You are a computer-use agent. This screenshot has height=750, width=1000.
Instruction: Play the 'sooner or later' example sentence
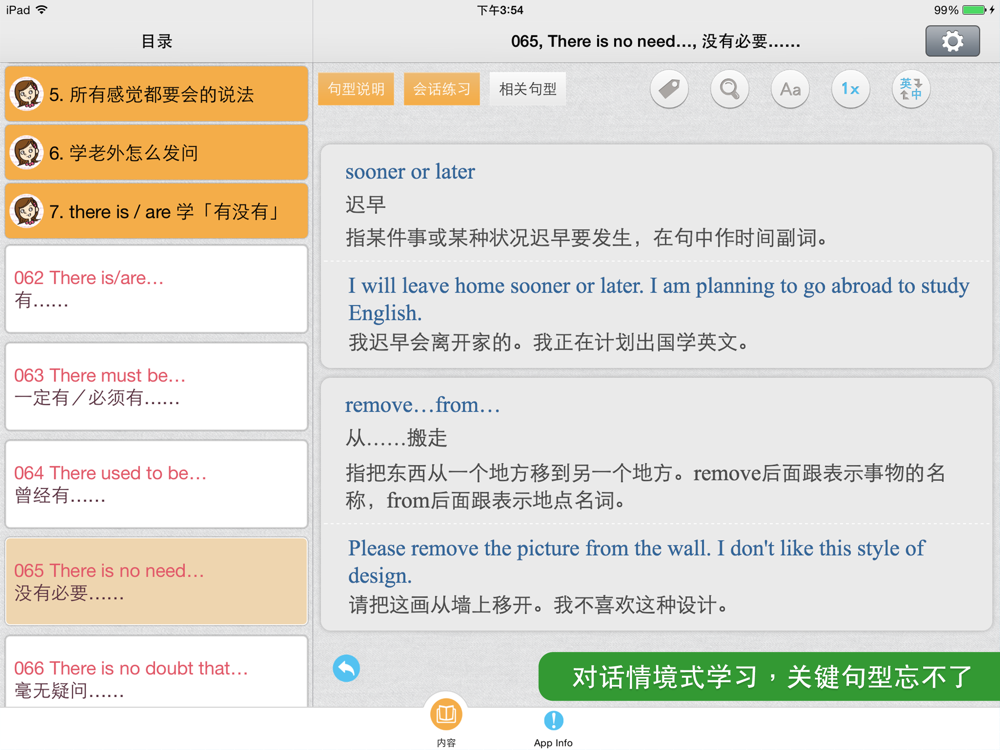point(658,299)
